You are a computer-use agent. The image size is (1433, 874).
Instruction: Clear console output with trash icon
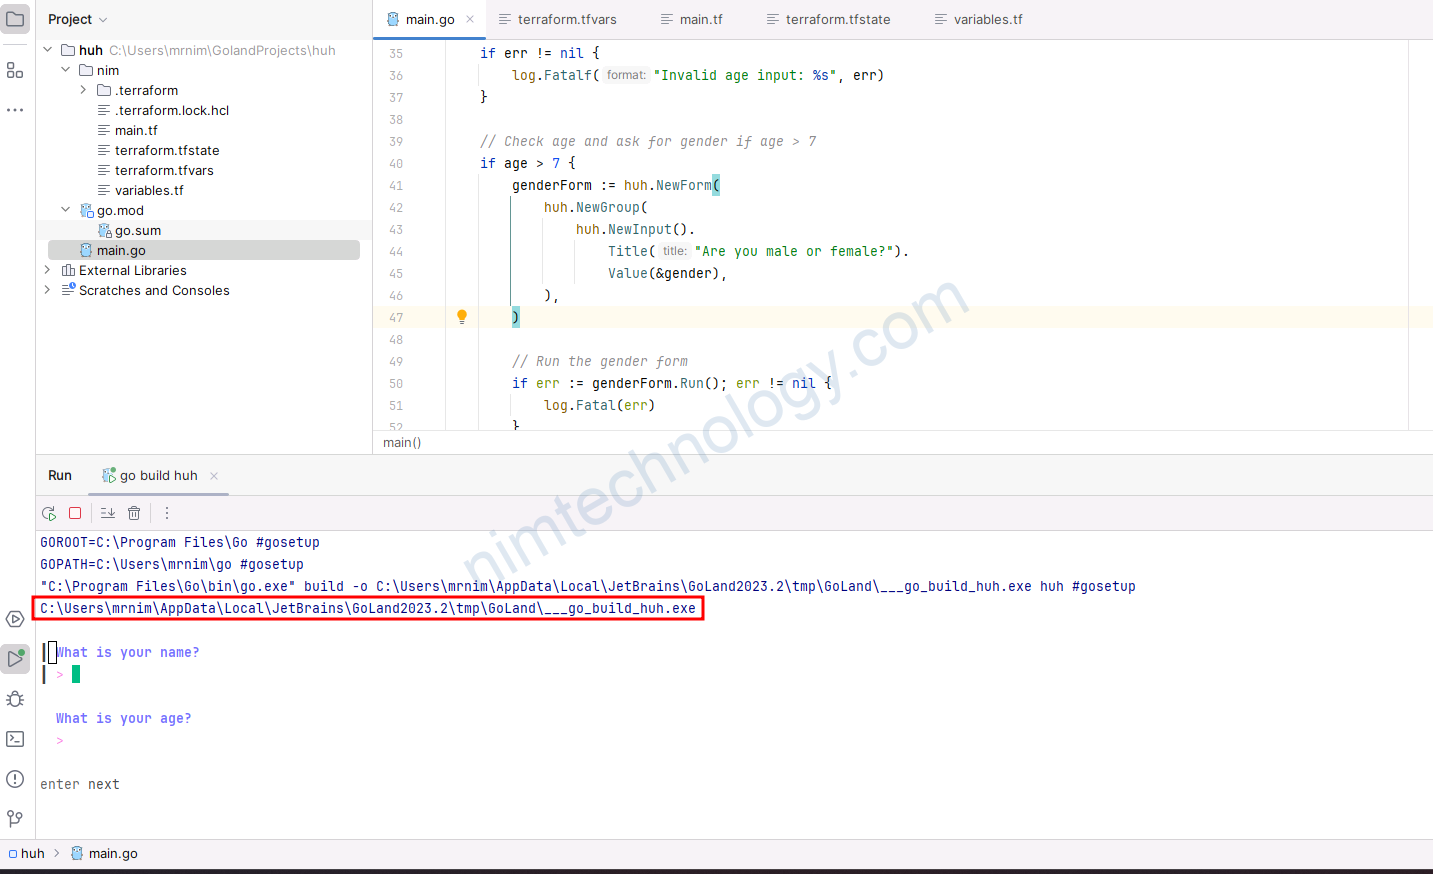tap(134, 513)
